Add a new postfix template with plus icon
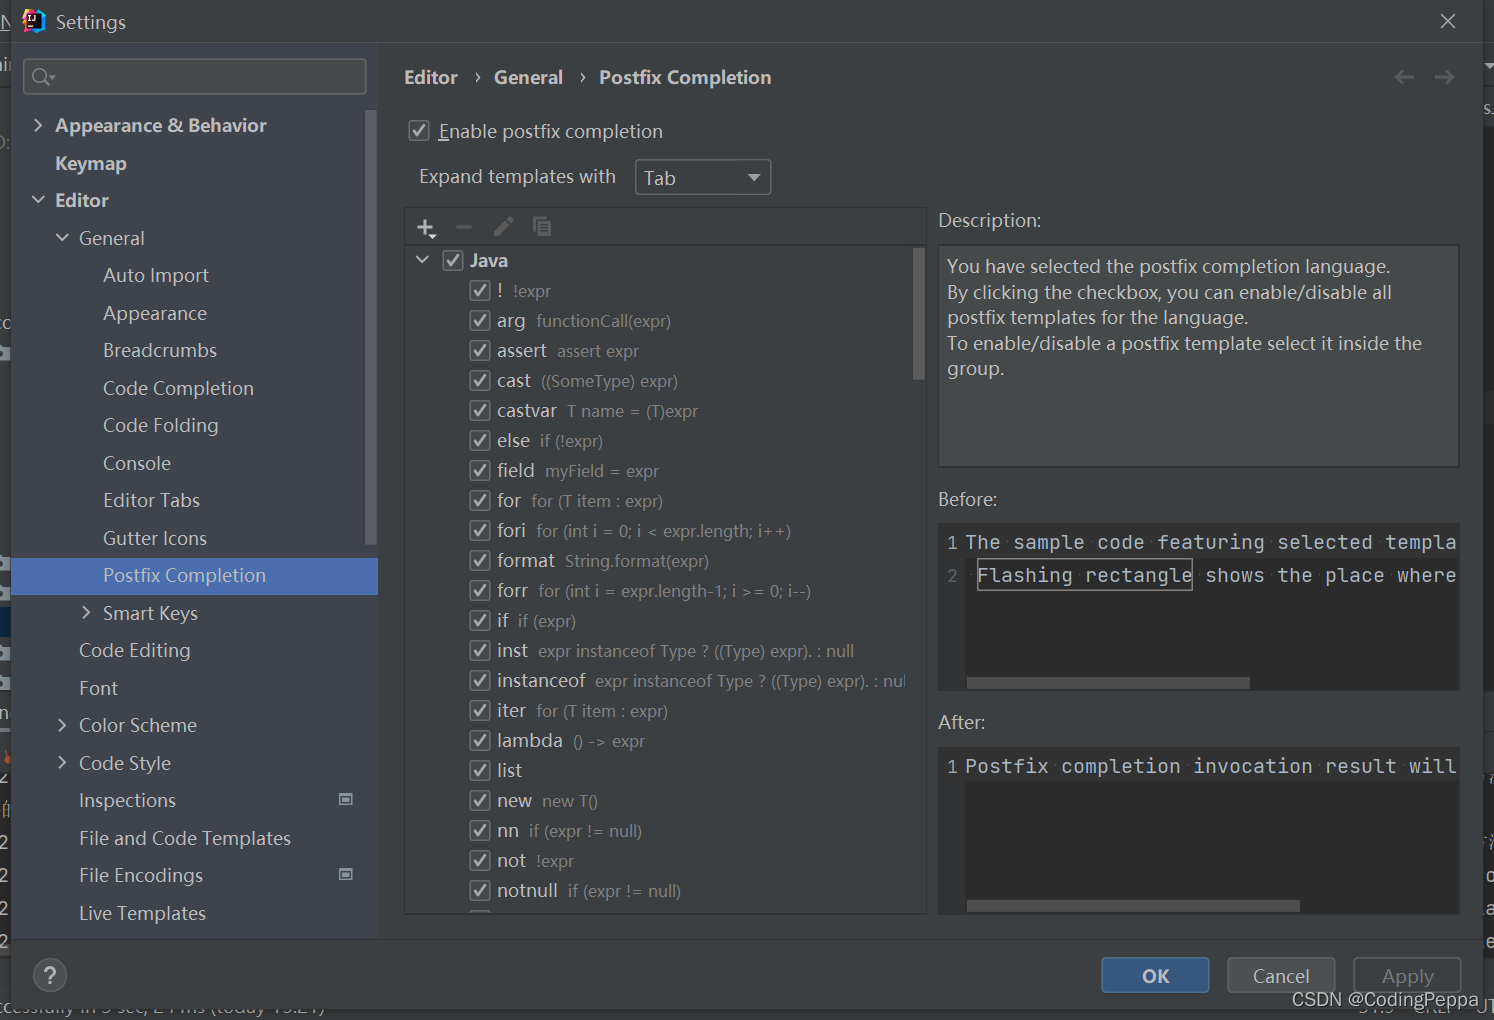 click(426, 228)
